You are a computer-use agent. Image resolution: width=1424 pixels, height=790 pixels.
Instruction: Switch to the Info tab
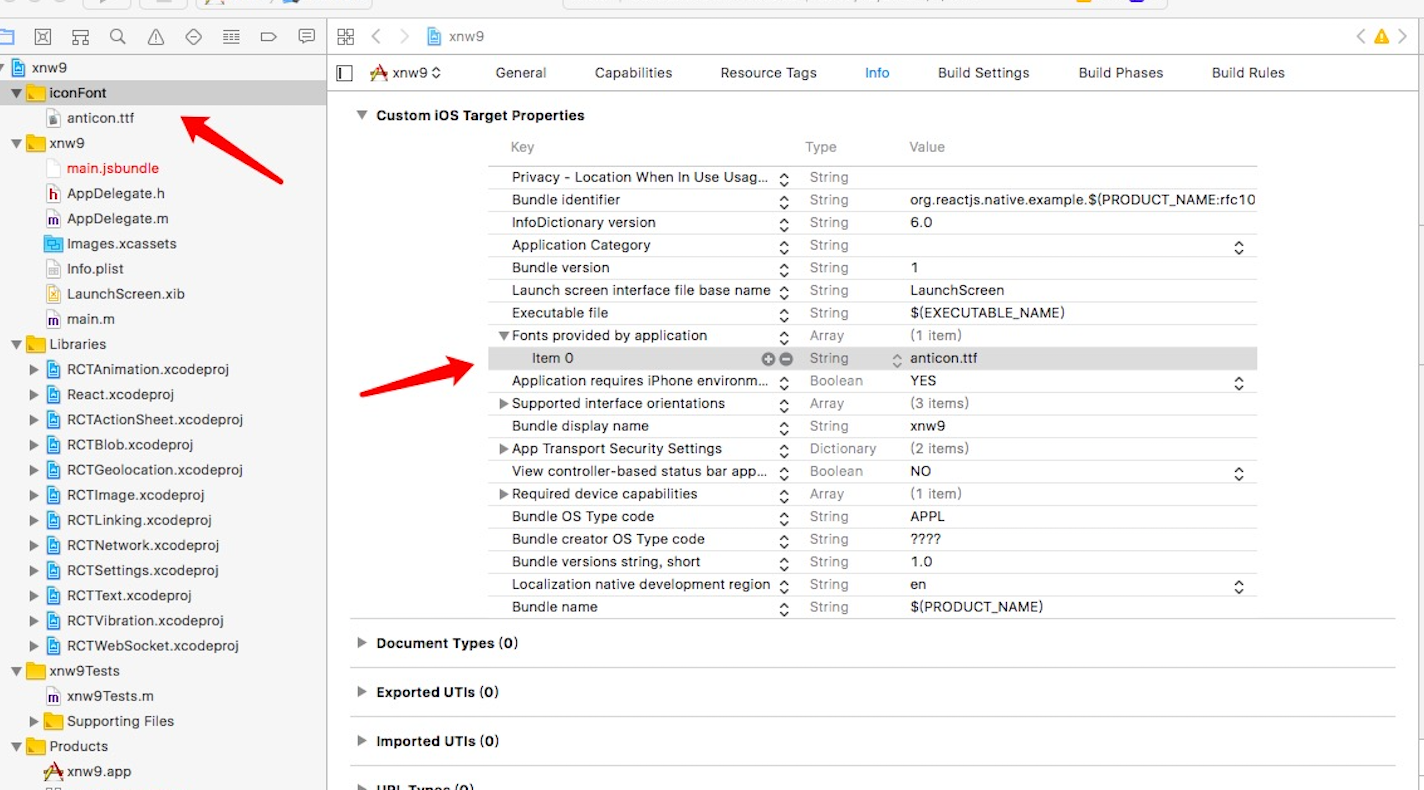point(877,73)
